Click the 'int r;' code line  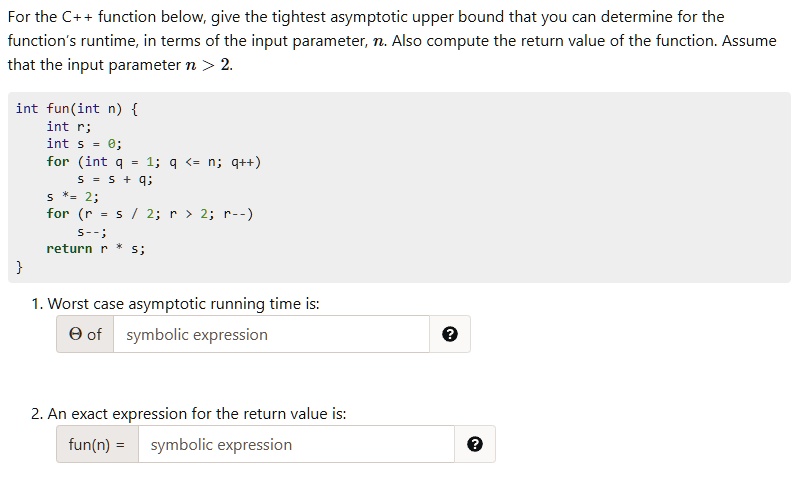point(69,126)
